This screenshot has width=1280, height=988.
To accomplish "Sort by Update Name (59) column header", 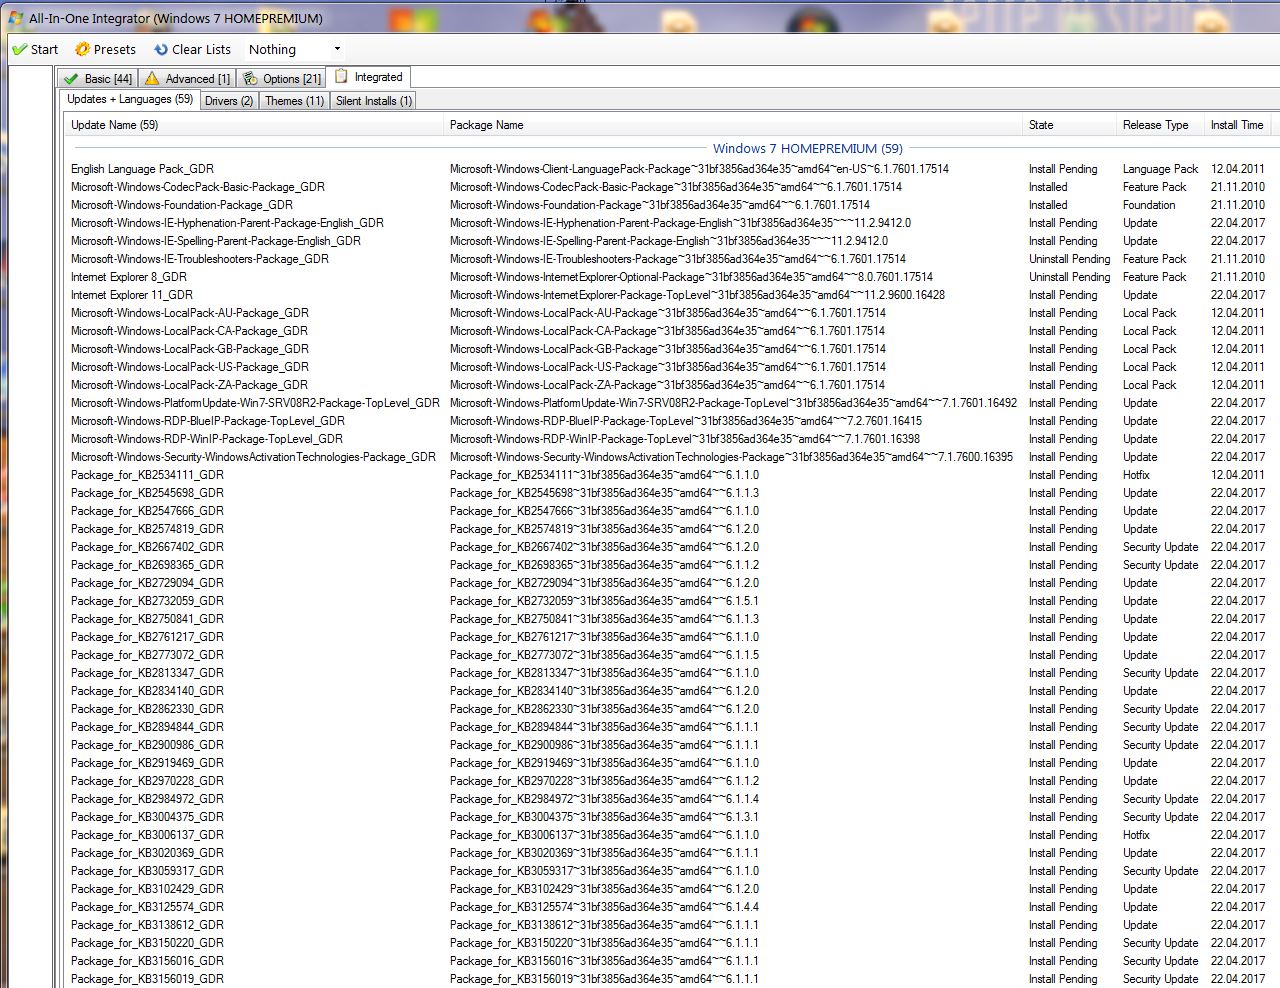I will (x=254, y=125).
